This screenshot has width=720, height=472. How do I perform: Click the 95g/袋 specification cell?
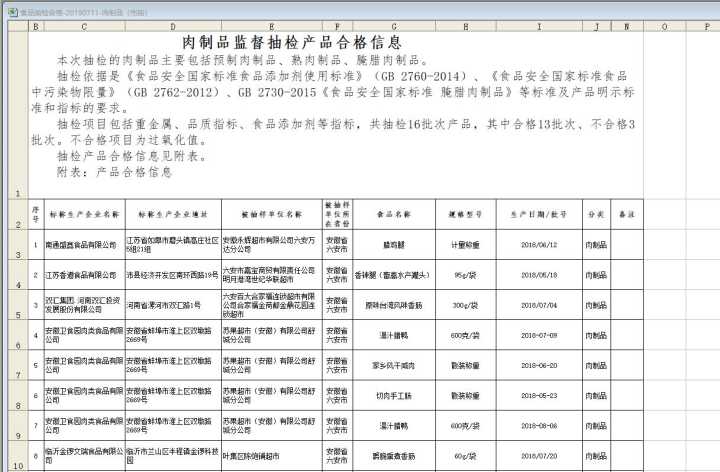tap(466, 275)
